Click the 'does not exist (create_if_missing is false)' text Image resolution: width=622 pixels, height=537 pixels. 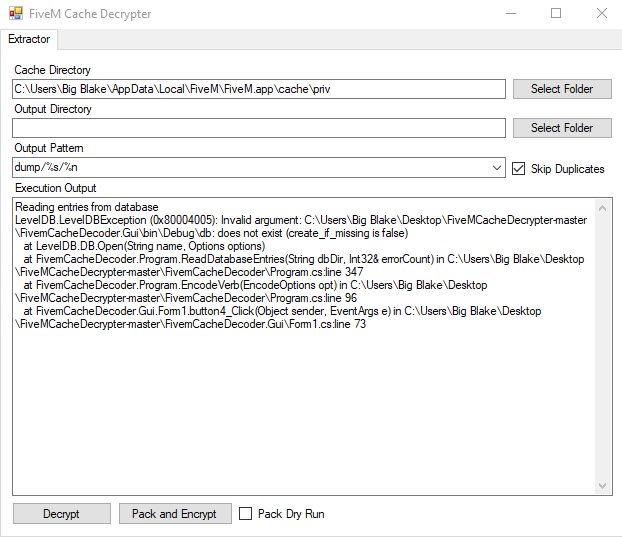click(x=313, y=233)
